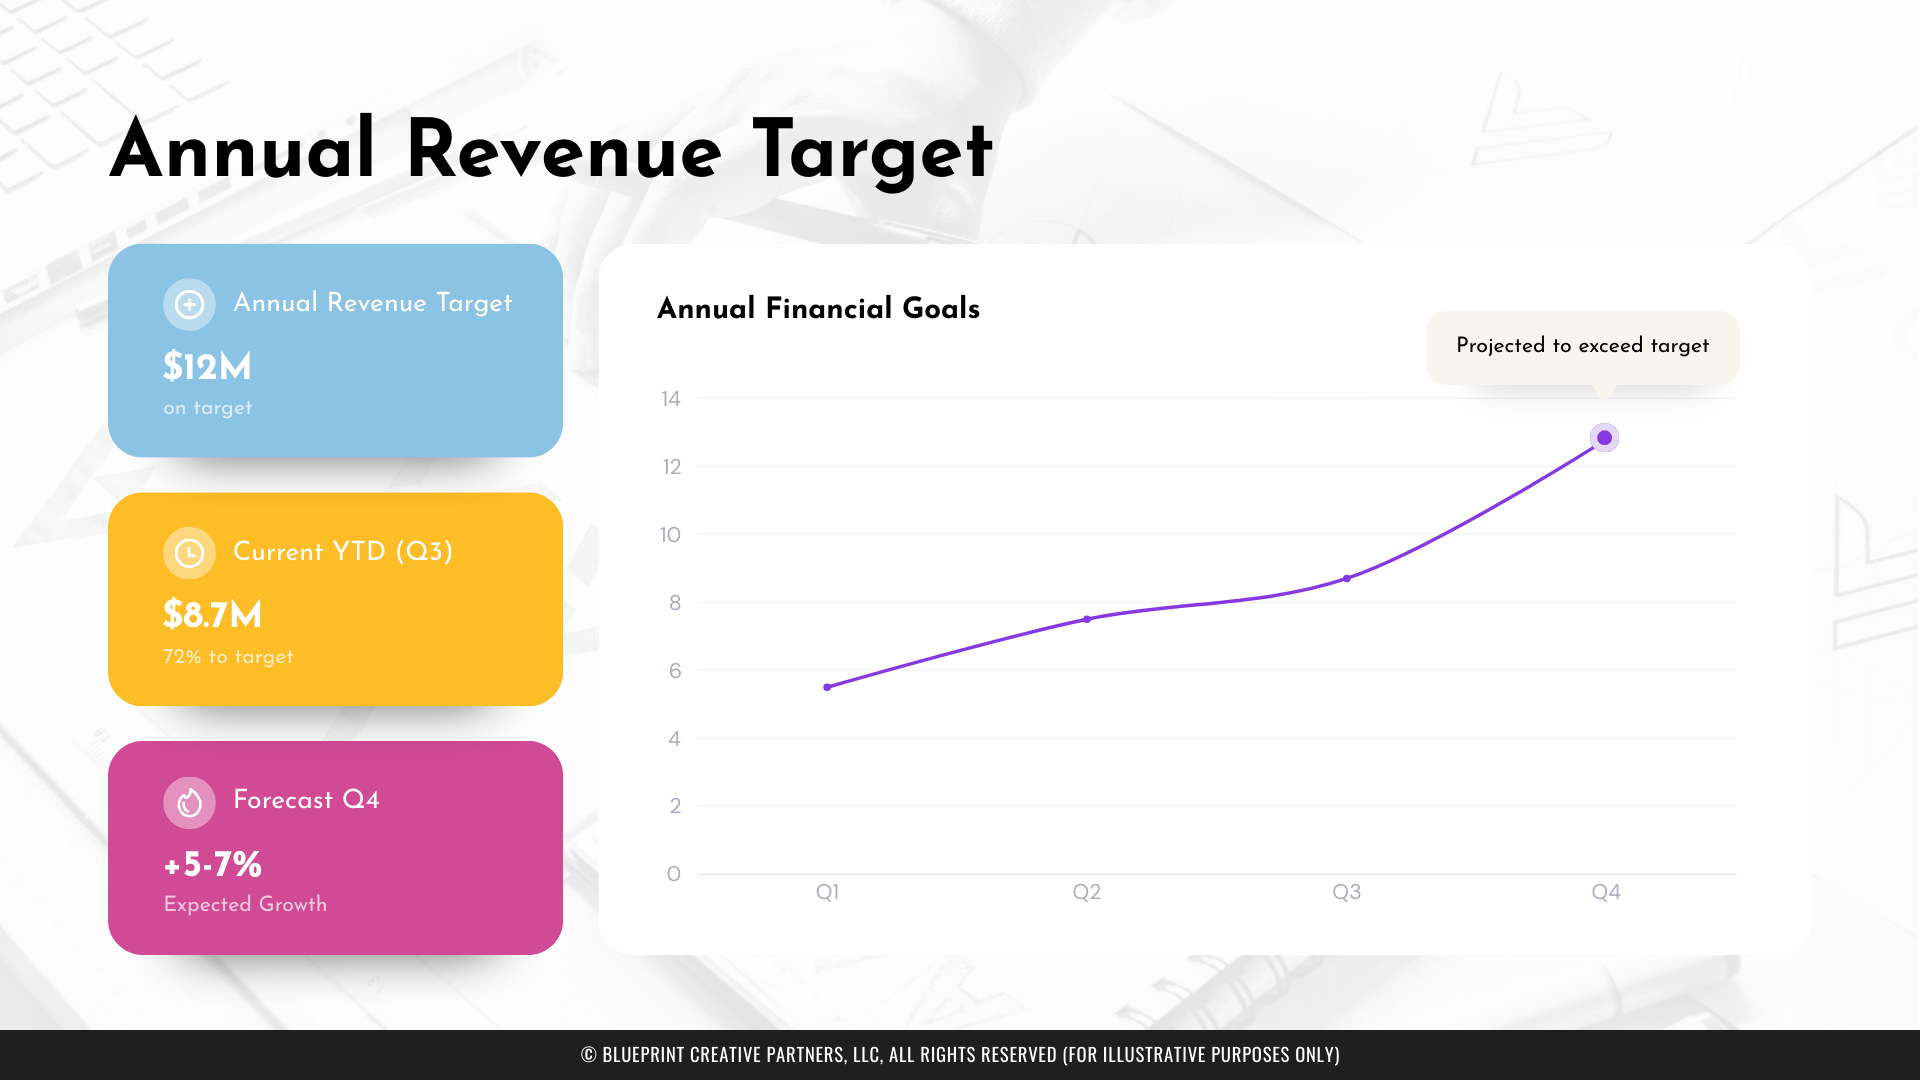Click the plus-circle icon on the blue card

189,304
